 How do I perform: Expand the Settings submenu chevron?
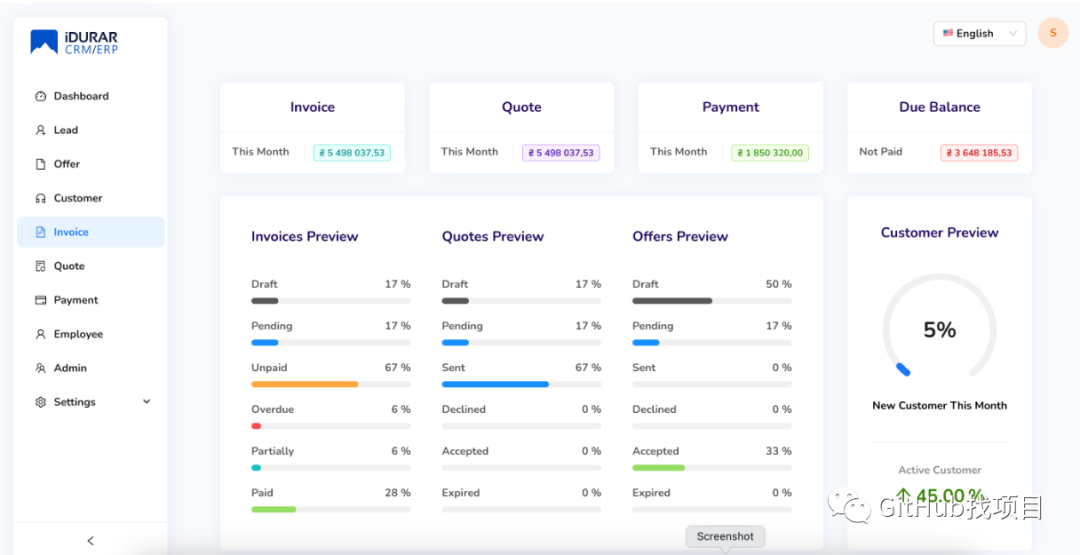click(x=147, y=402)
